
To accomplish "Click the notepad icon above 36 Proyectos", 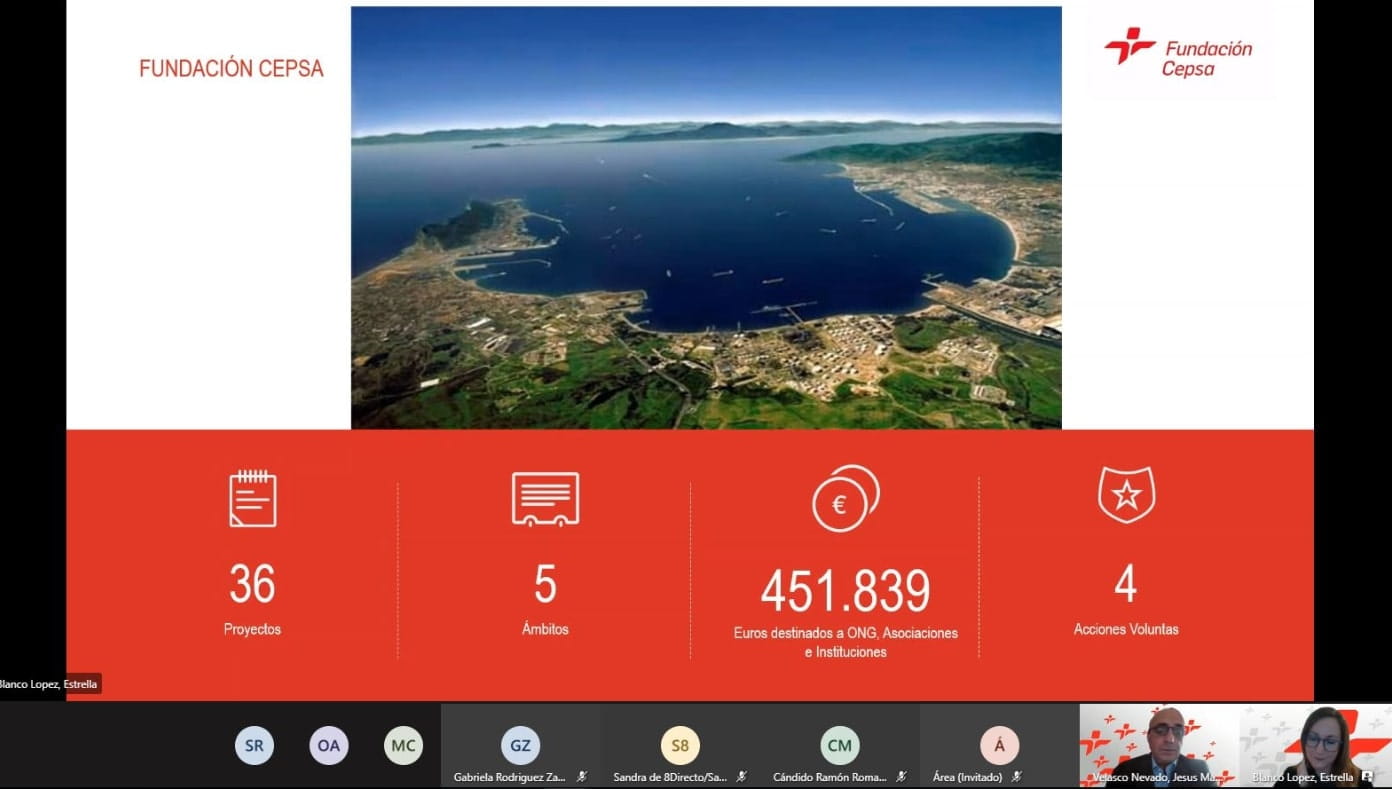I will tap(253, 498).
